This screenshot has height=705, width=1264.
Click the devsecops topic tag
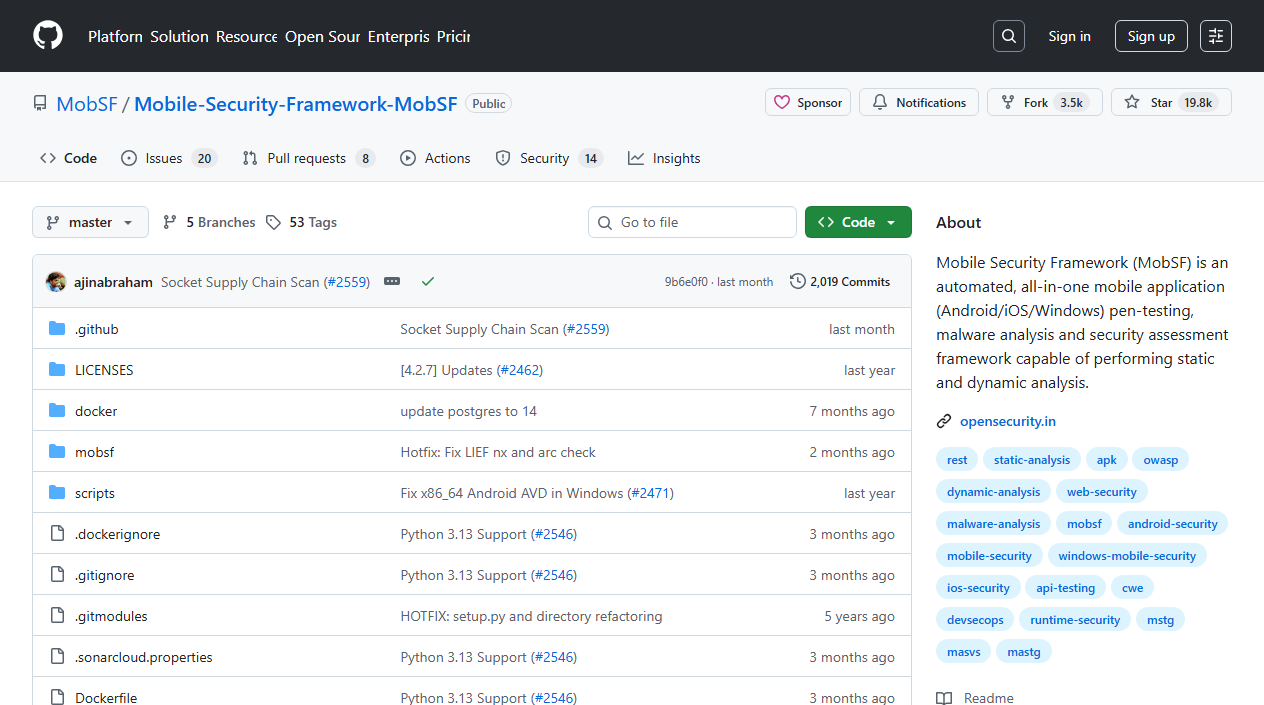tap(975, 620)
